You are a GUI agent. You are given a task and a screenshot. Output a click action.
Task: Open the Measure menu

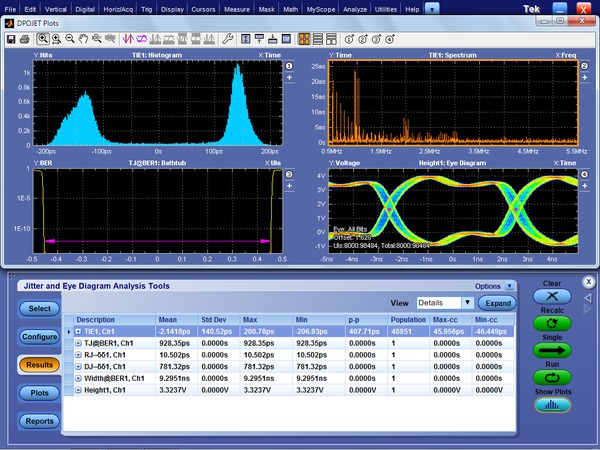tap(237, 7)
